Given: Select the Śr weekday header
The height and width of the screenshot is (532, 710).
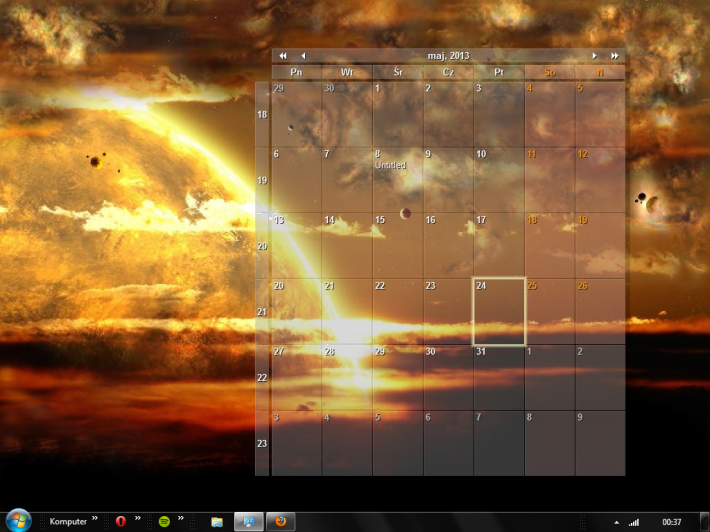Looking at the screenshot, I should [398, 72].
